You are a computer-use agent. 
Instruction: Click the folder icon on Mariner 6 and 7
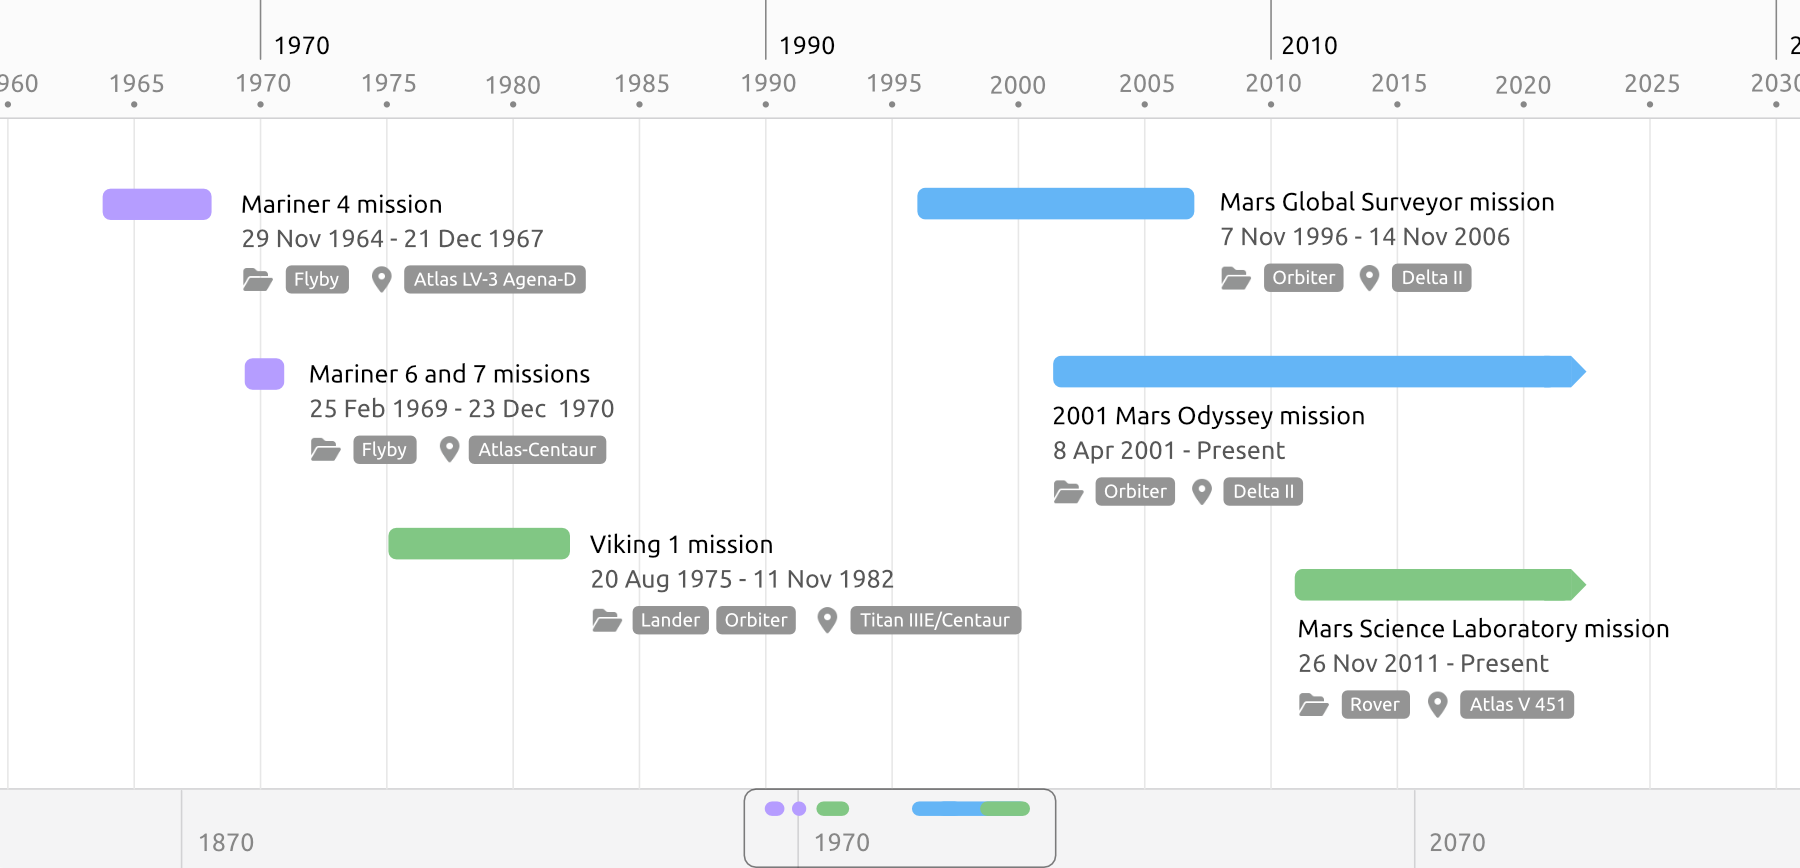[x=325, y=449]
